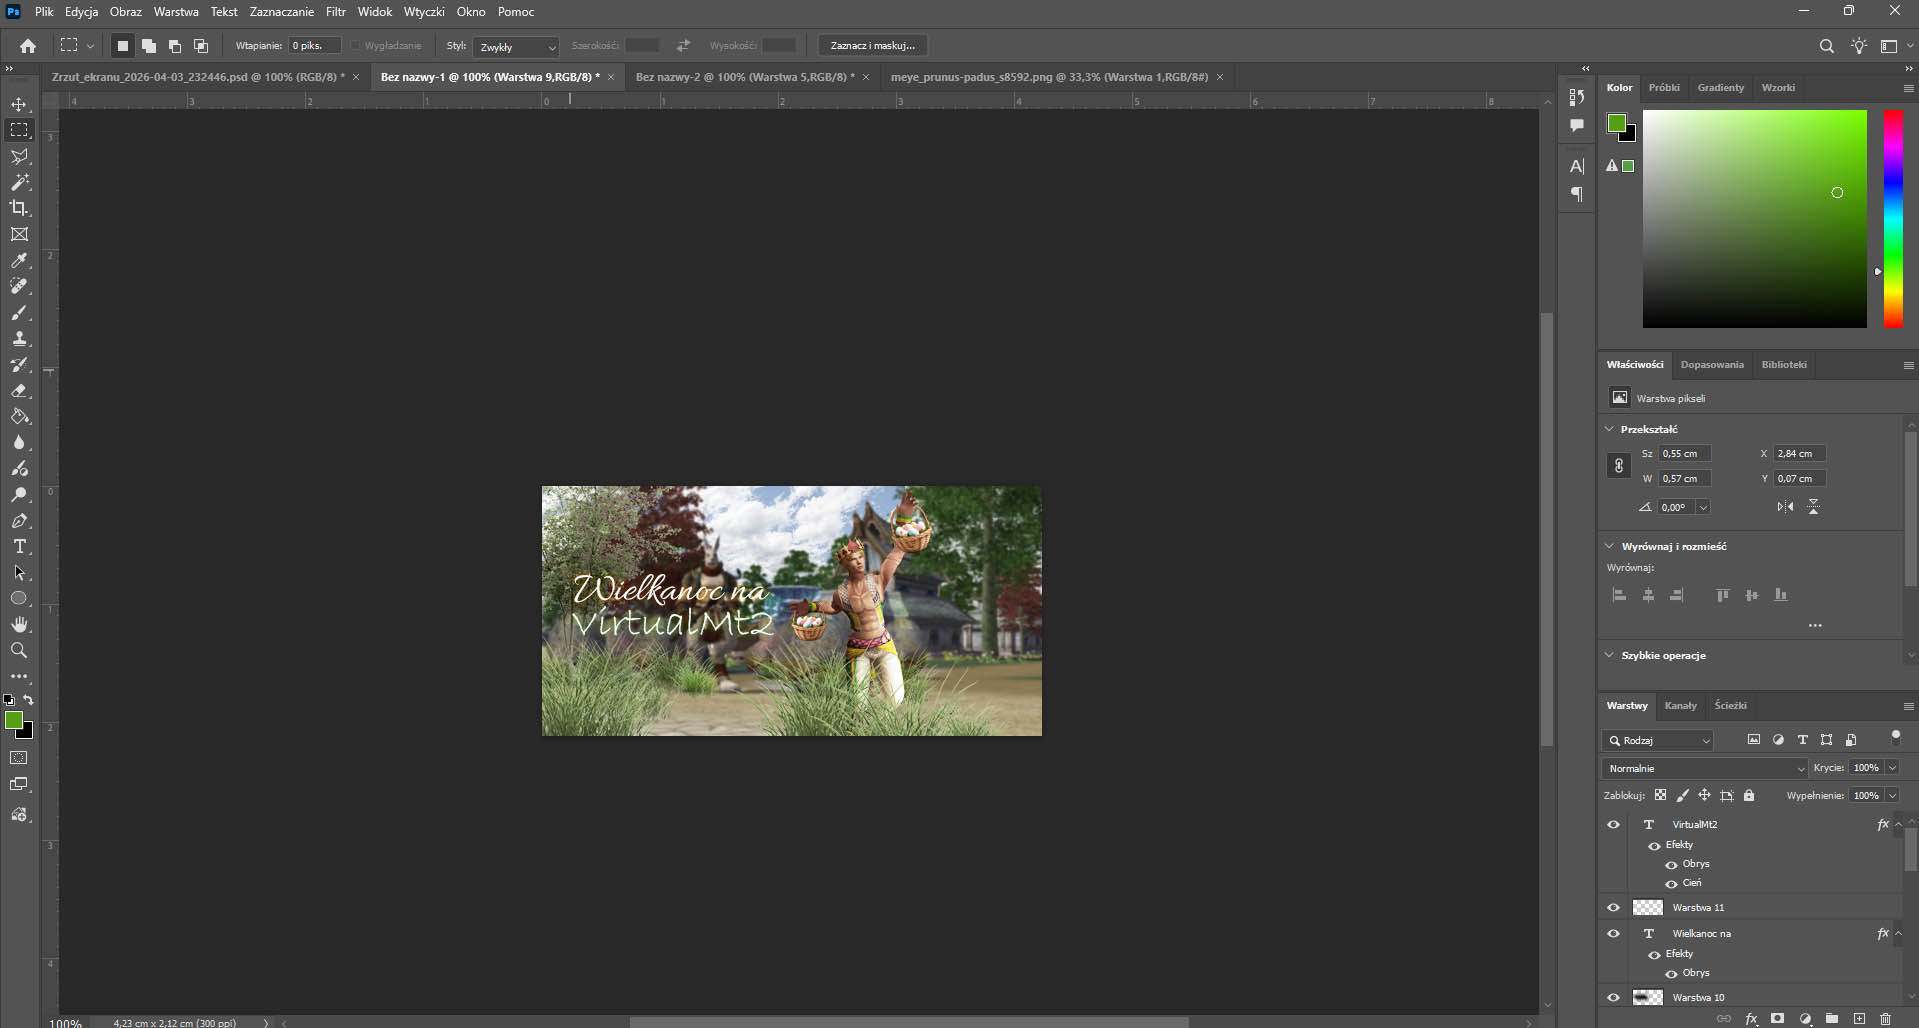Click the hue spectrum slider
Screen dimensions: 1919x1028
click(1893, 218)
